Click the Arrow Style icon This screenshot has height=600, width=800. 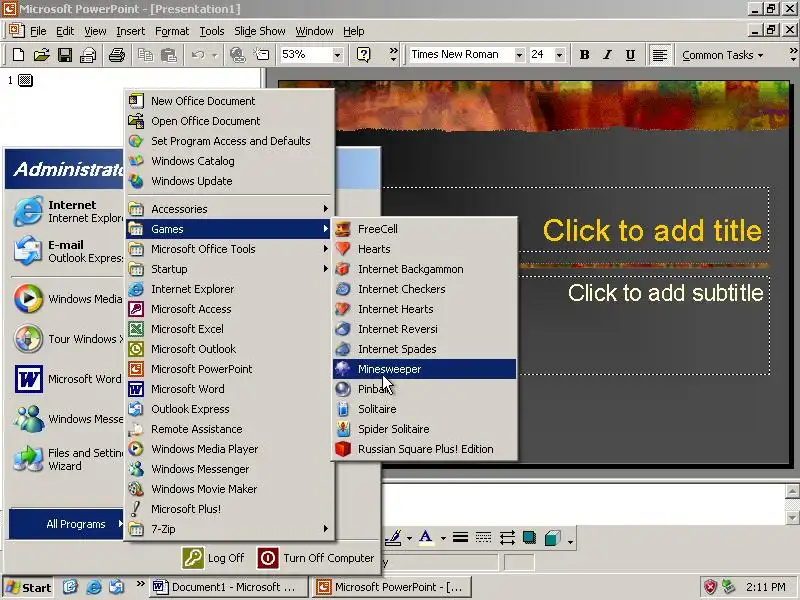click(507, 537)
